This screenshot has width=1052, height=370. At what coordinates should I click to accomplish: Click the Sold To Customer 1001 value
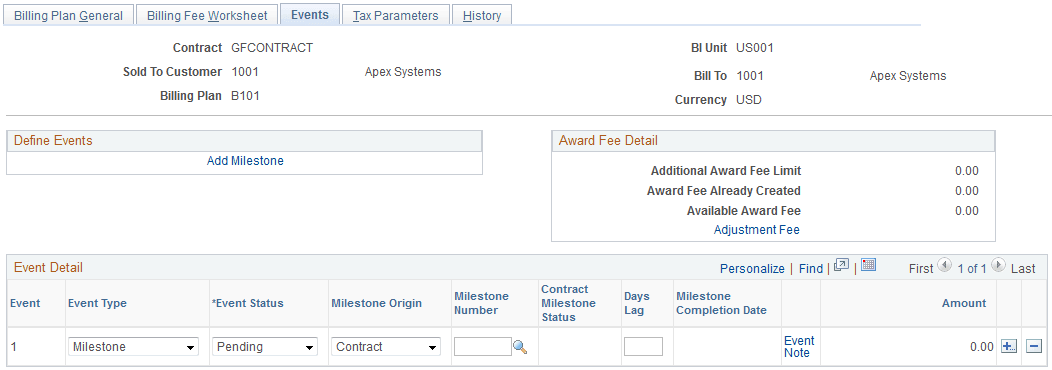[x=245, y=72]
